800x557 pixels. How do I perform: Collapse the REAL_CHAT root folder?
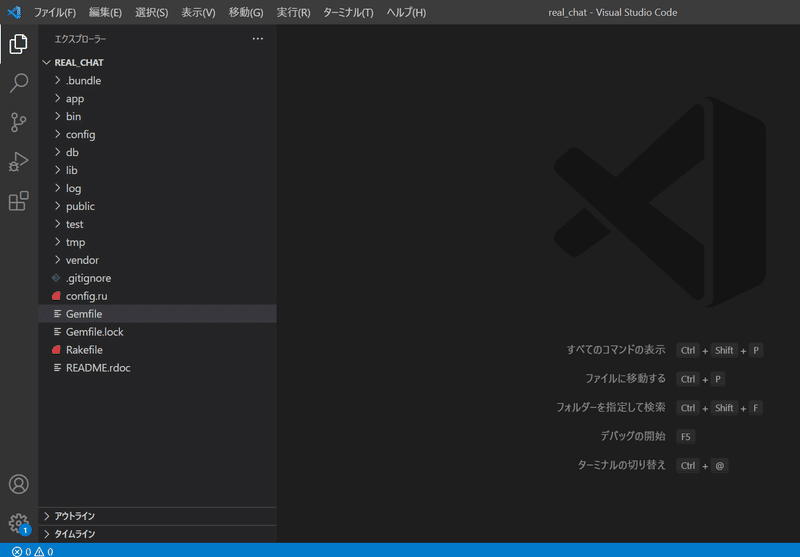point(46,62)
